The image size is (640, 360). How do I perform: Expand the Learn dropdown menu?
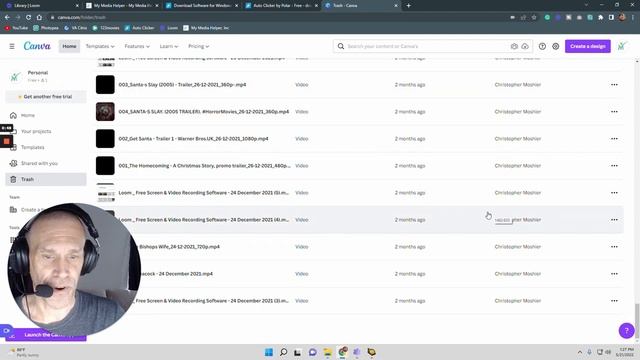click(169, 46)
